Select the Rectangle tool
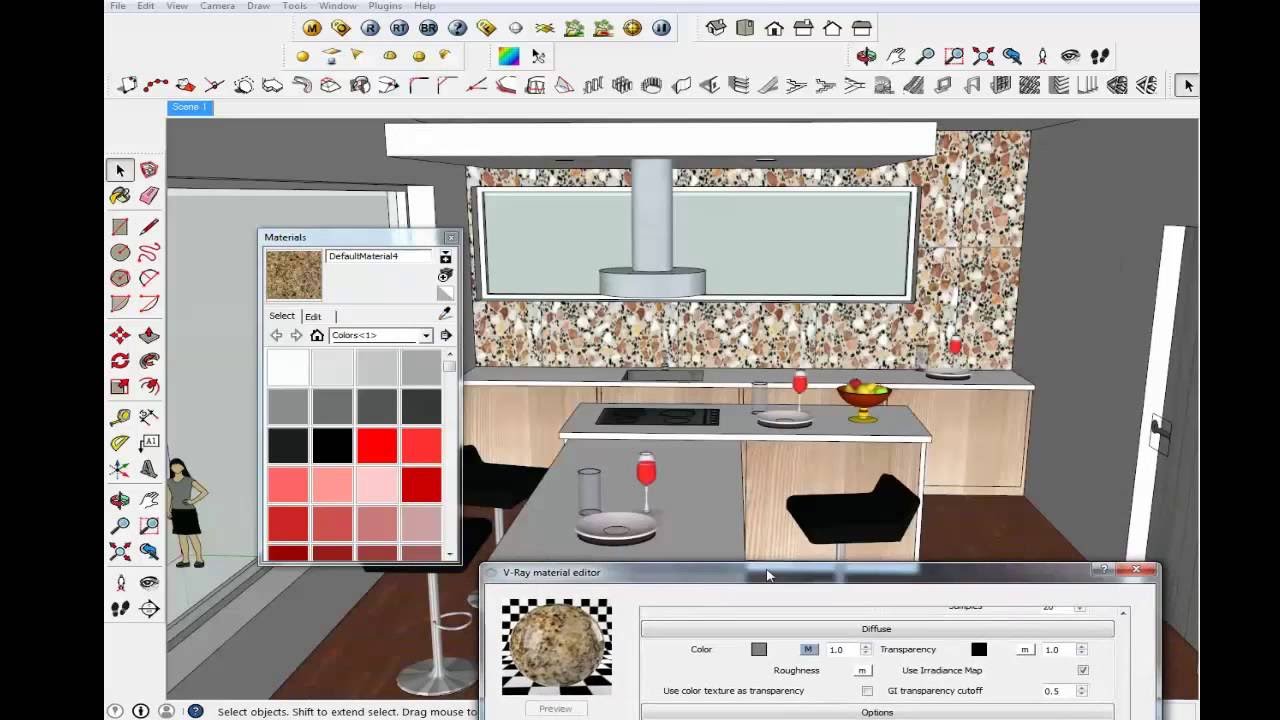This screenshot has height=720, width=1280. (x=120, y=227)
